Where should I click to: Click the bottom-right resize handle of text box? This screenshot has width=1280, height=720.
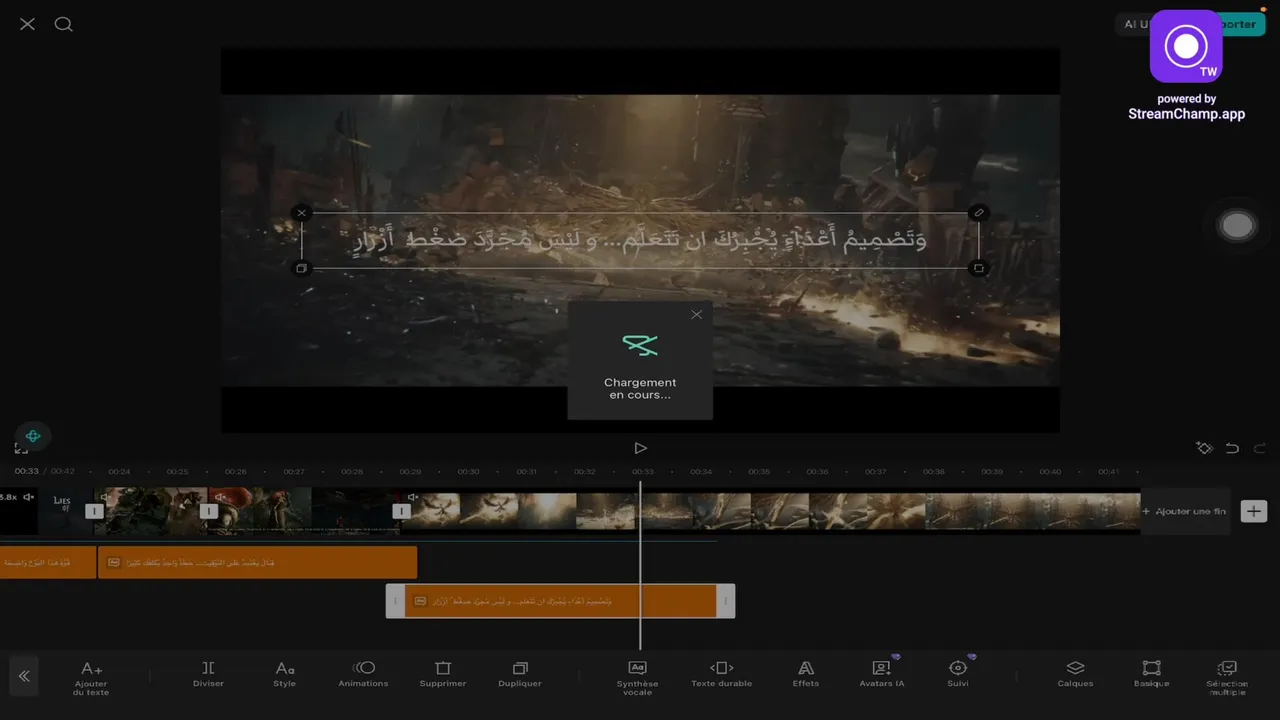pos(979,268)
